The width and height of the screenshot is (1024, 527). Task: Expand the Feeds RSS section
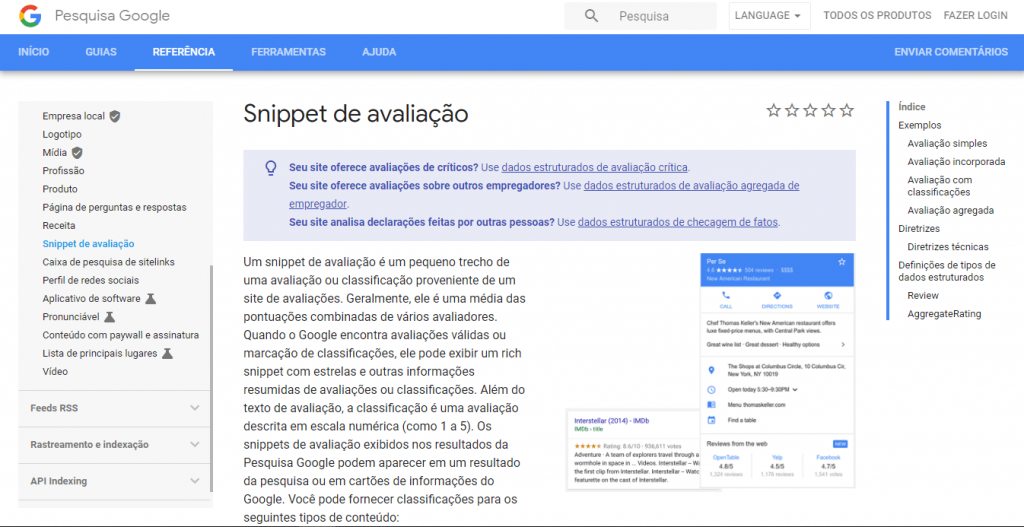[x=114, y=408]
